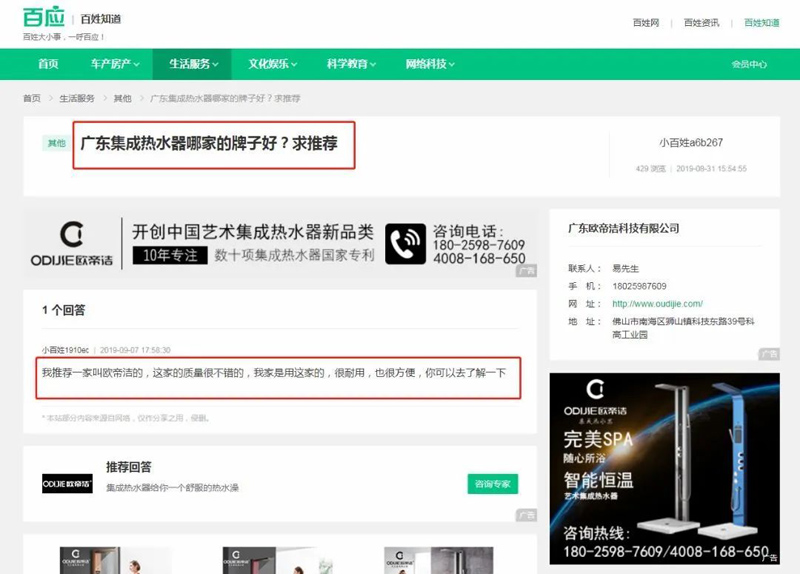Click the 生活服务 breadcrumb link

(x=77, y=98)
